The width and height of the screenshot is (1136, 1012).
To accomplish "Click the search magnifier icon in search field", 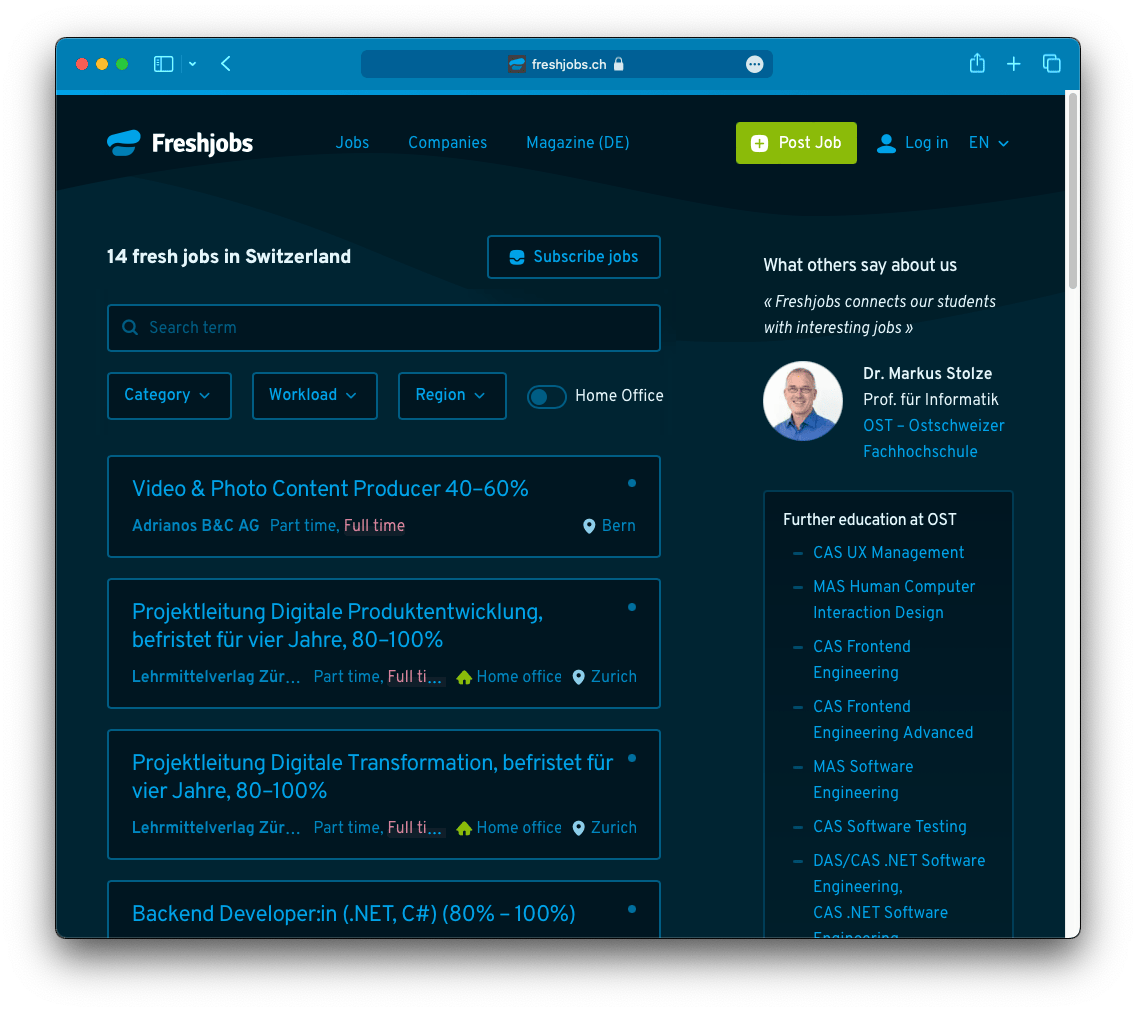I will pos(130,327).
